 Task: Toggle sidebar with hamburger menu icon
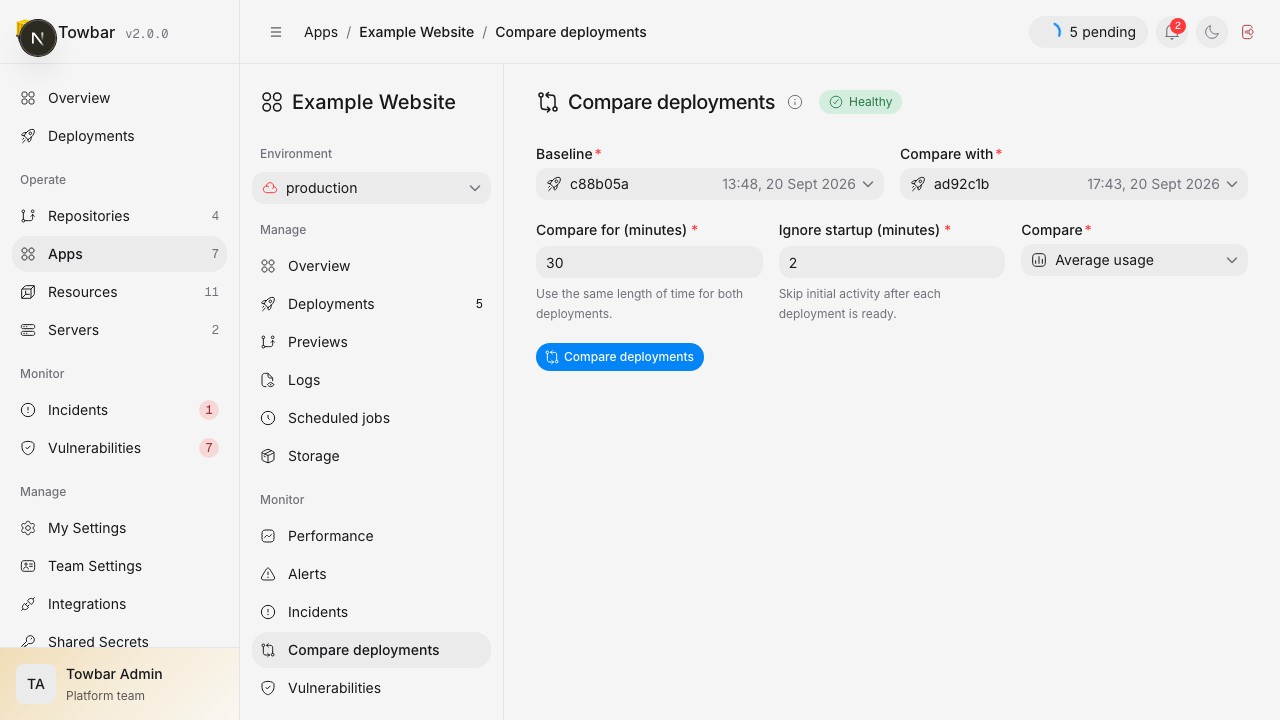276,32
